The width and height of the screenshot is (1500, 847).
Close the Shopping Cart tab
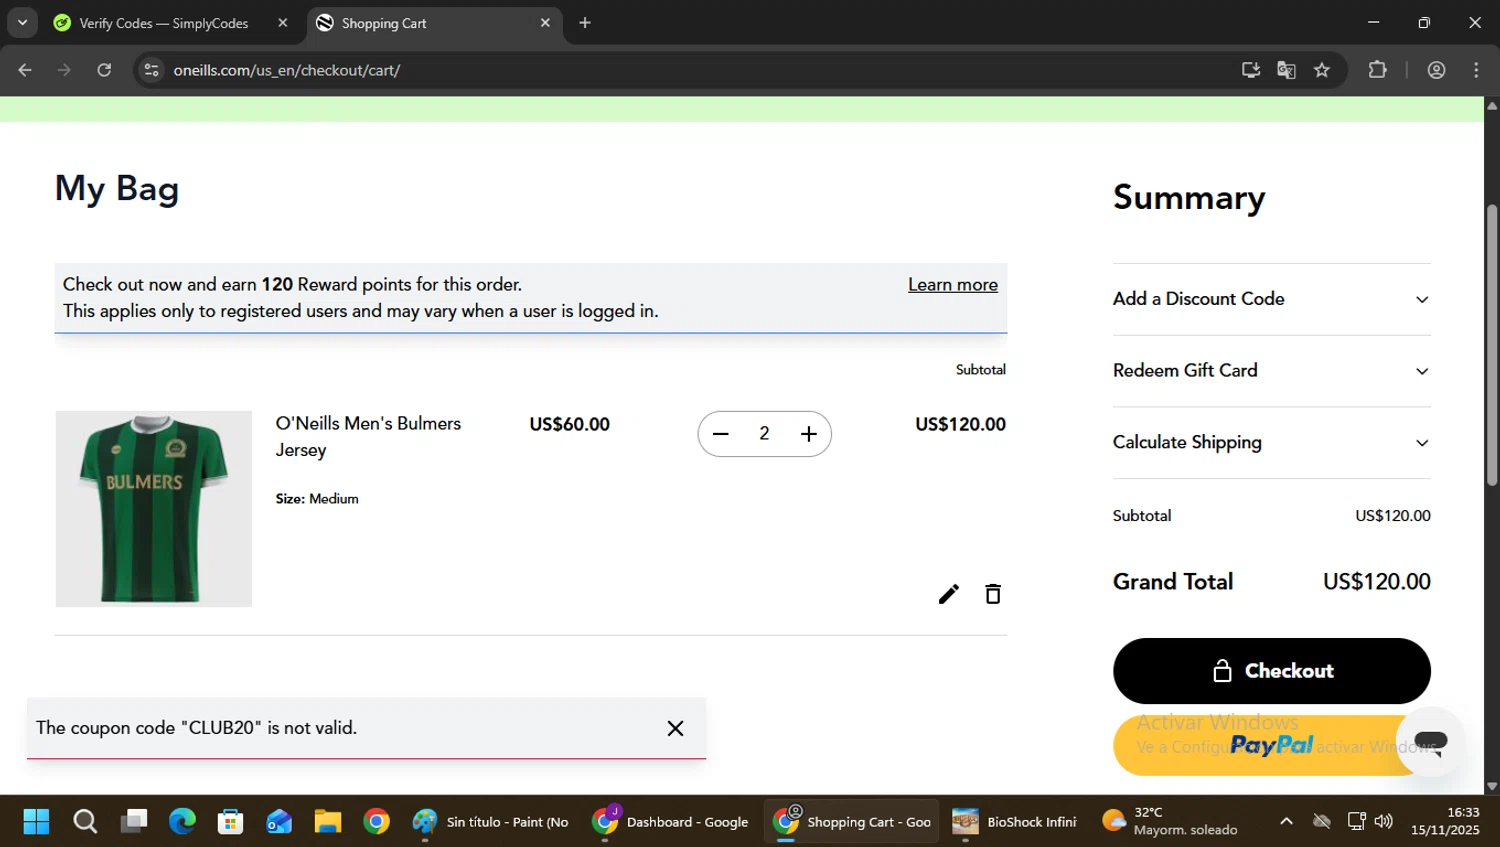click(545, 23)
